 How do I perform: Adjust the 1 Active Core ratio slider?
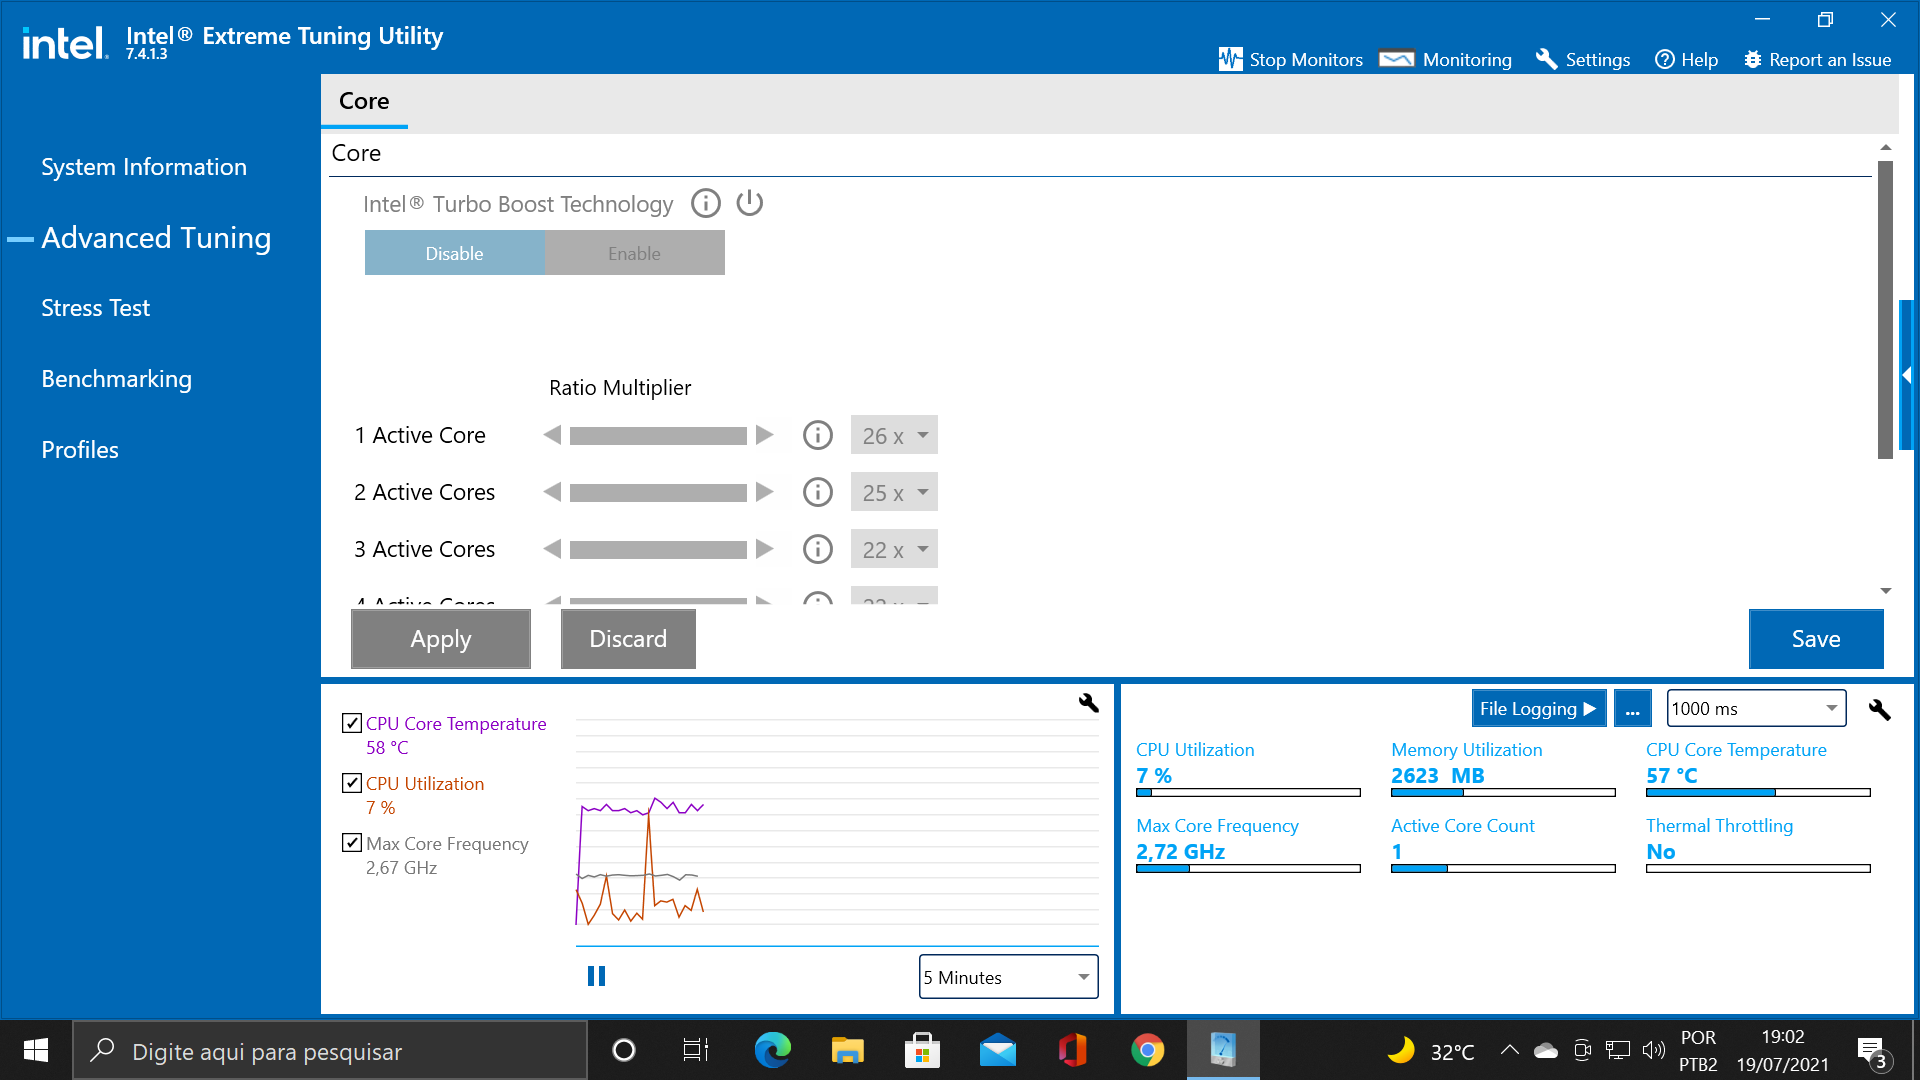tap(658, 436)
